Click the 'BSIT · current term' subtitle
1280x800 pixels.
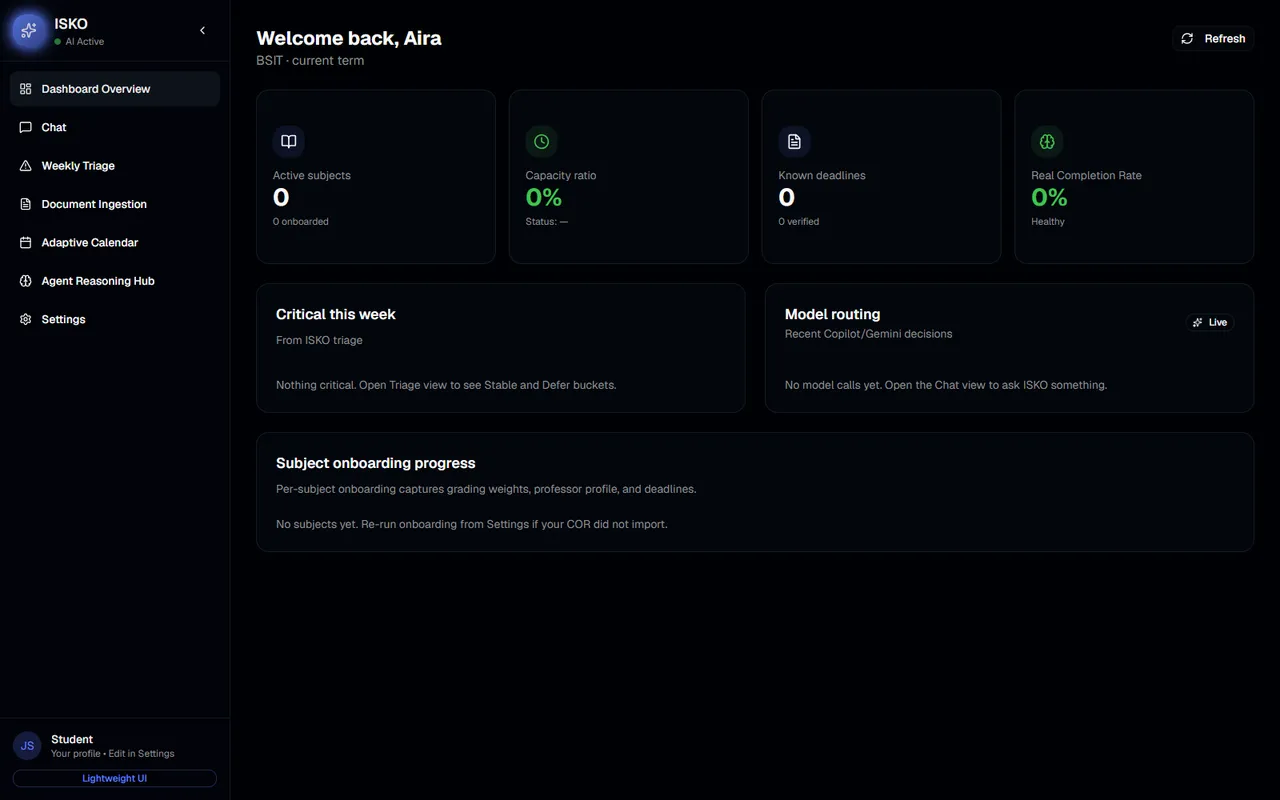point(310,61)
